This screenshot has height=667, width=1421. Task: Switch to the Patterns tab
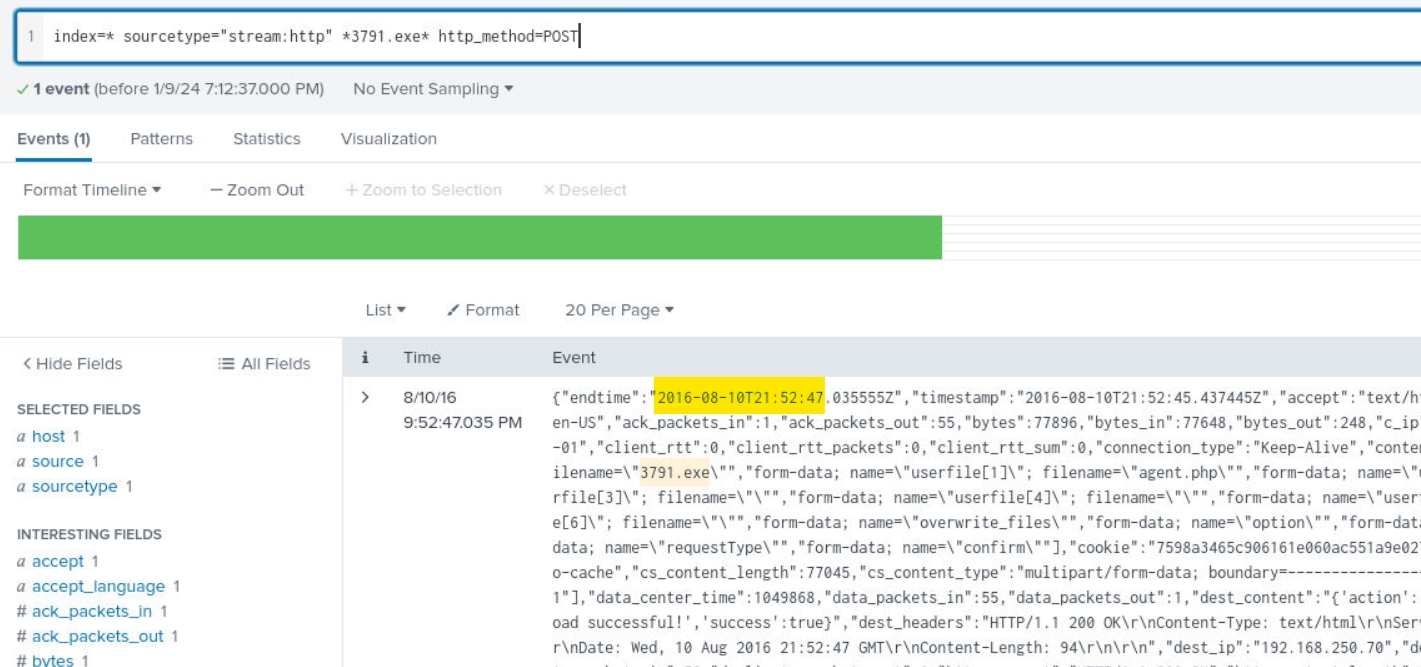coord(161,139)
